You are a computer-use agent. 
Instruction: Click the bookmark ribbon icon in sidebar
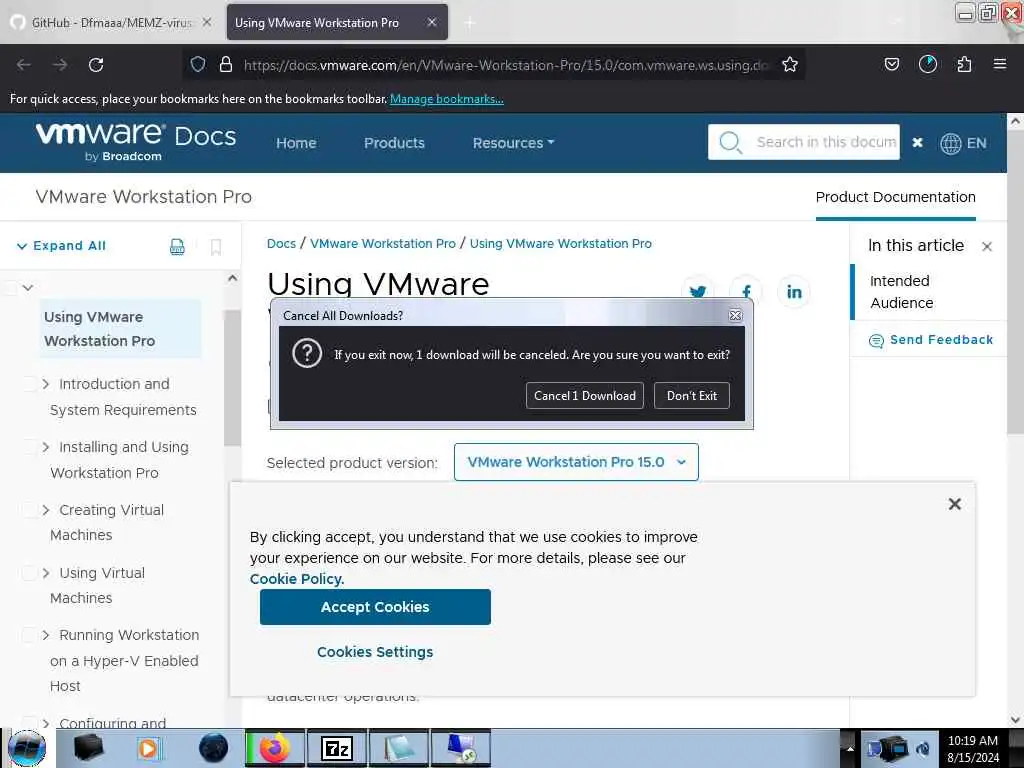point(216,246)
